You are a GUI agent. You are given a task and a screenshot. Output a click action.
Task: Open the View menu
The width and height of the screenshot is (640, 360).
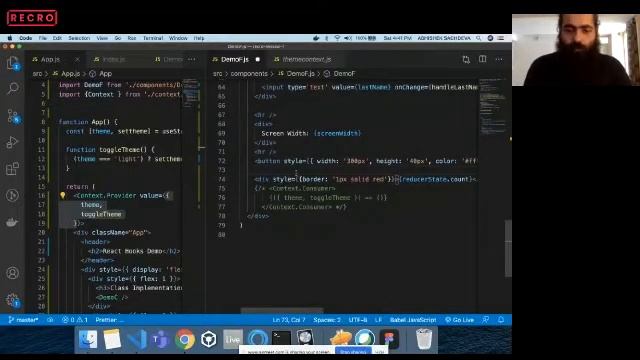tap(102, 38)
